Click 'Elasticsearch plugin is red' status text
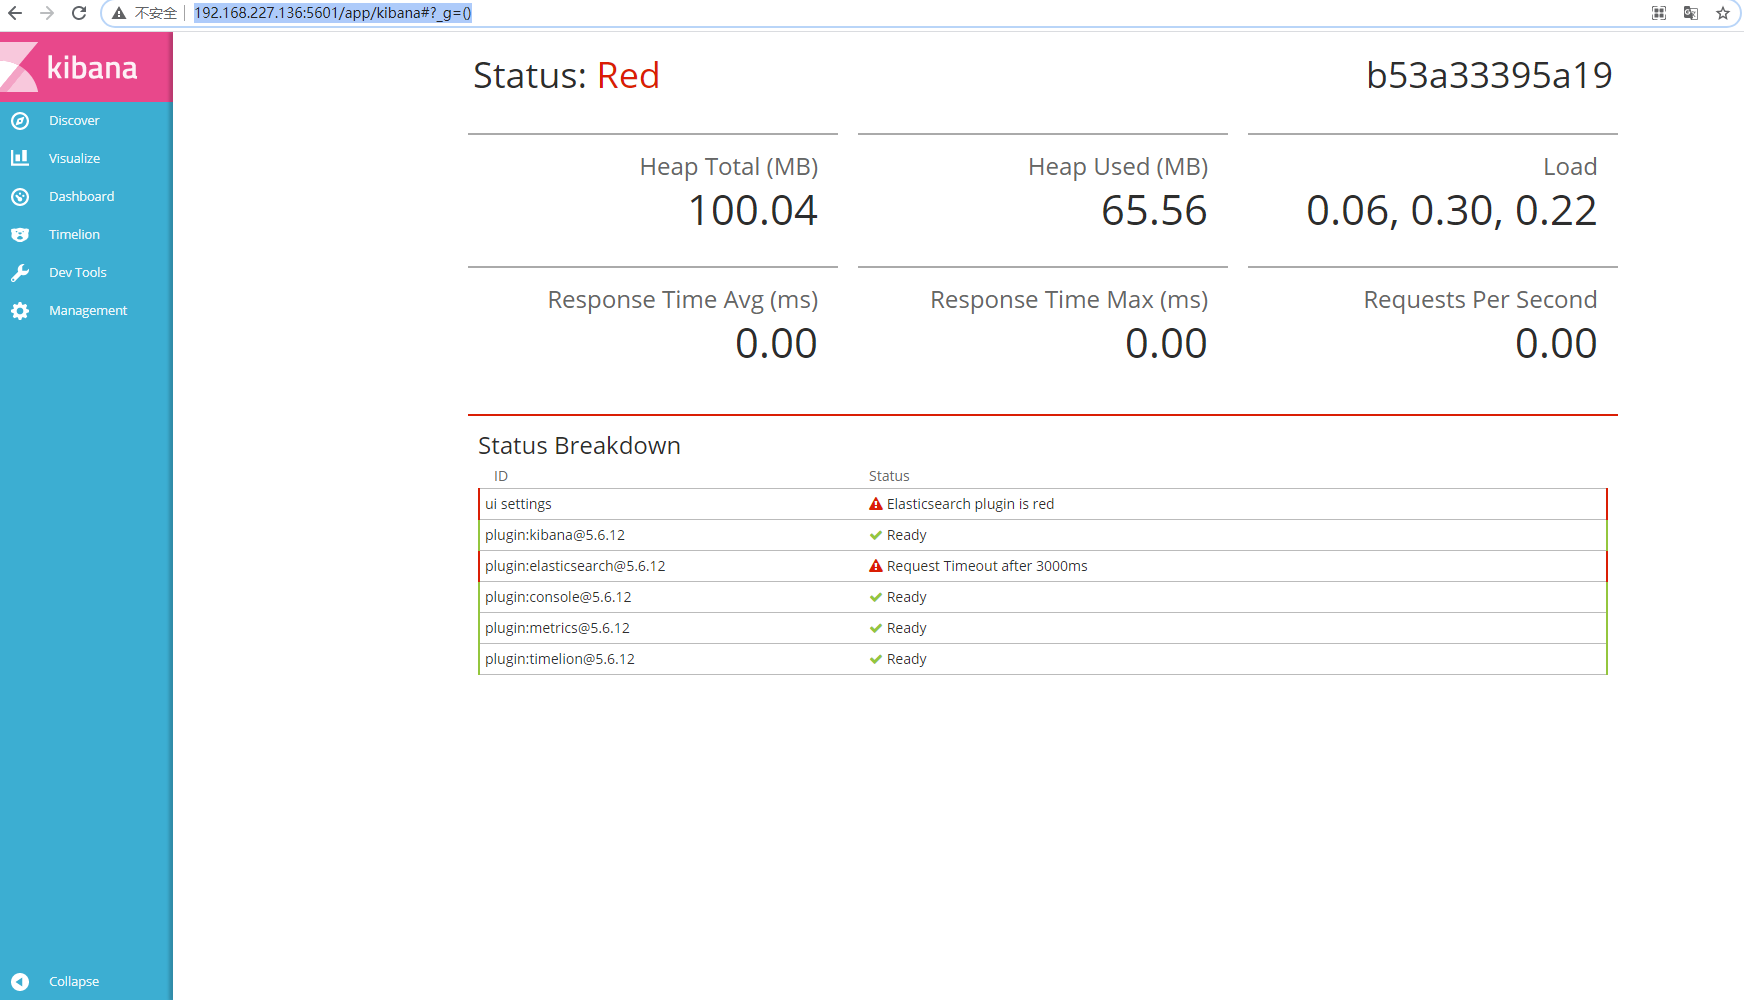 tap(970, 504)
